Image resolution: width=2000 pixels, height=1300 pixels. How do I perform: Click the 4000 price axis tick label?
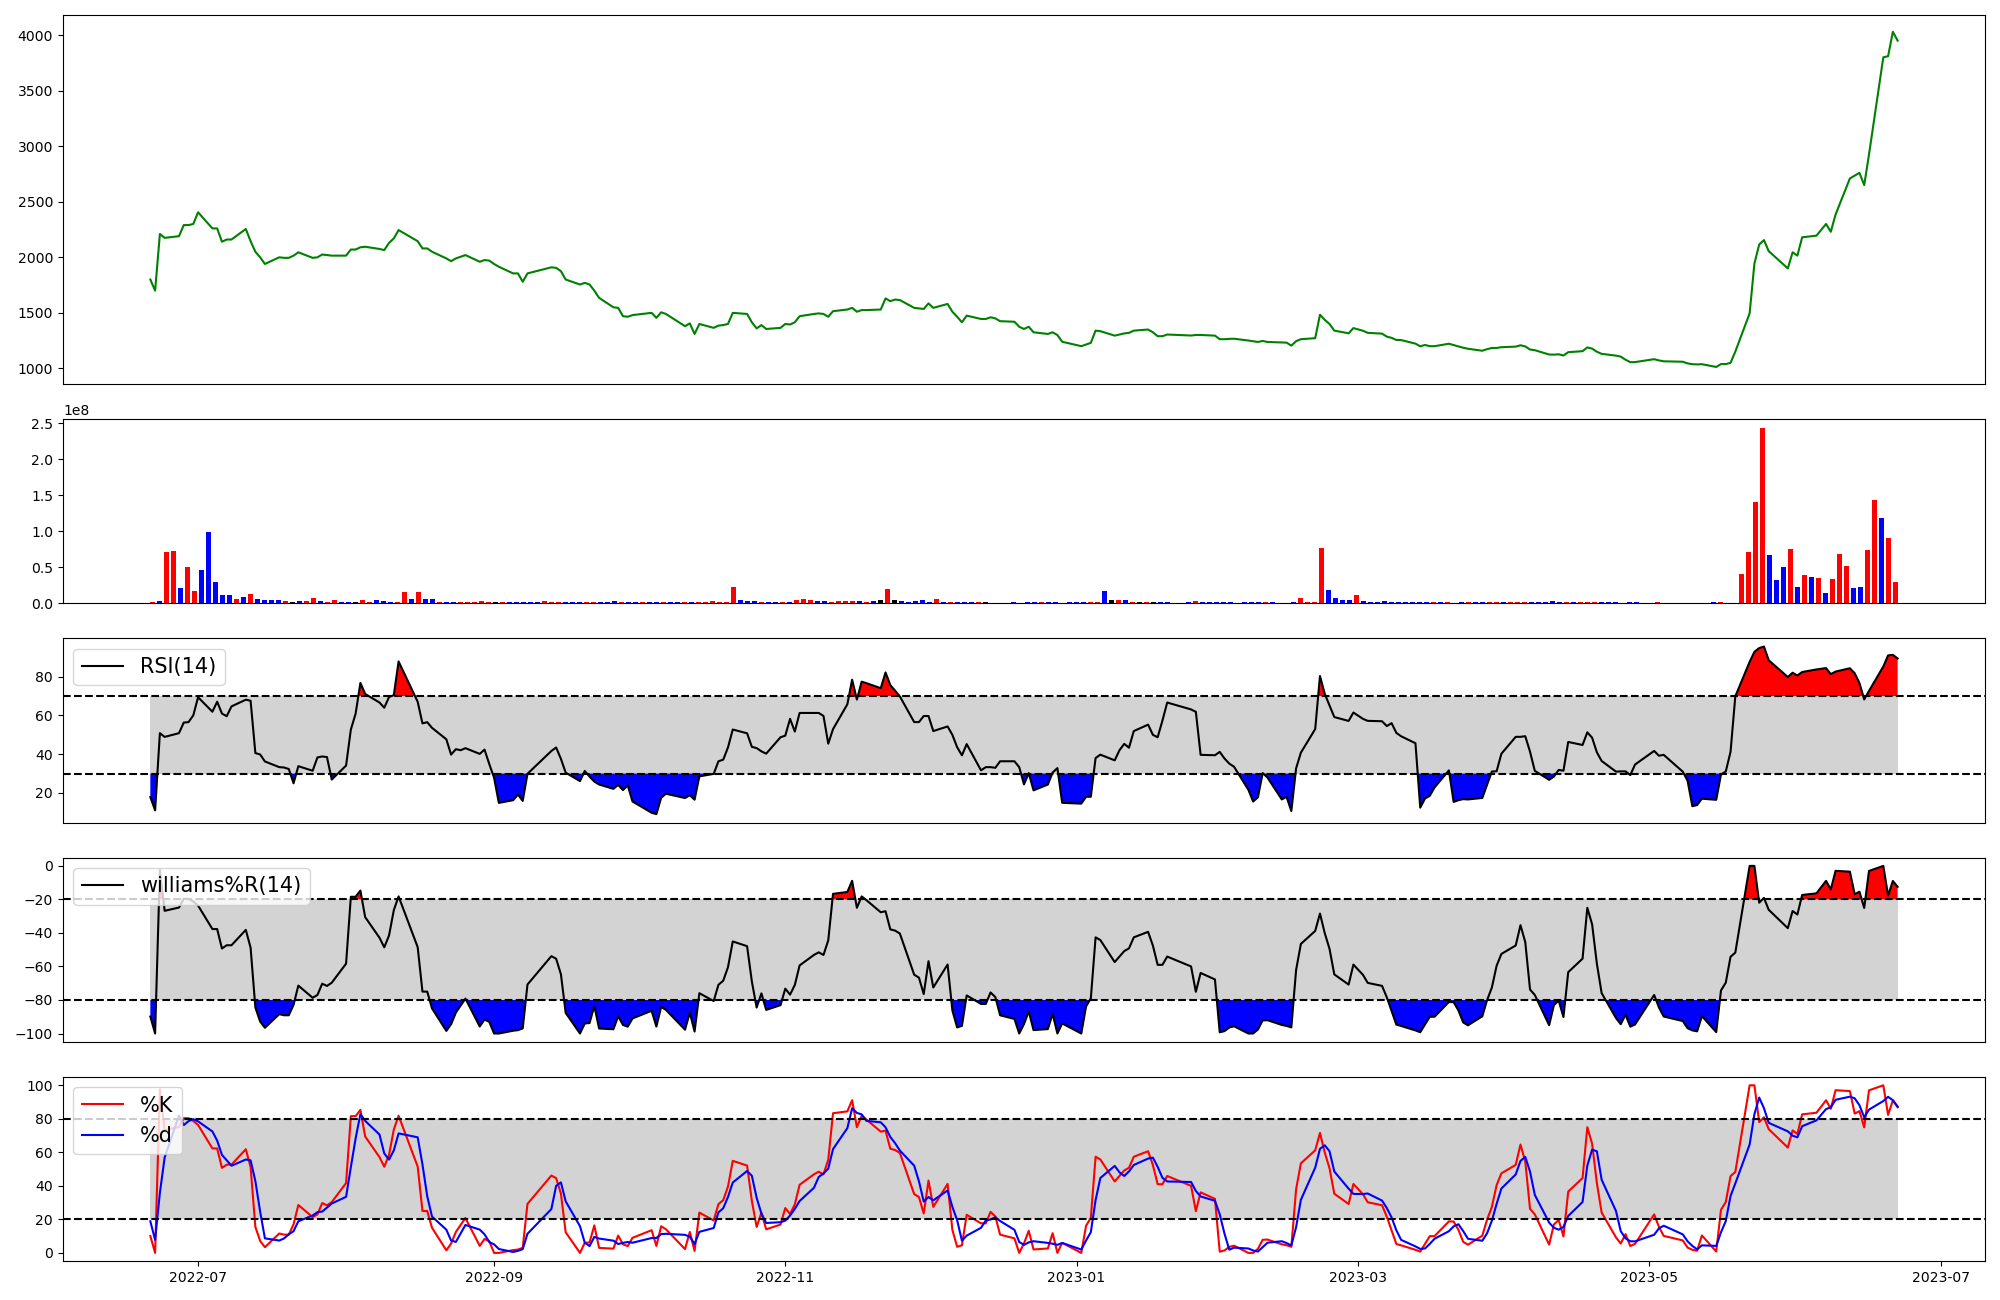[x=35, y=36]
